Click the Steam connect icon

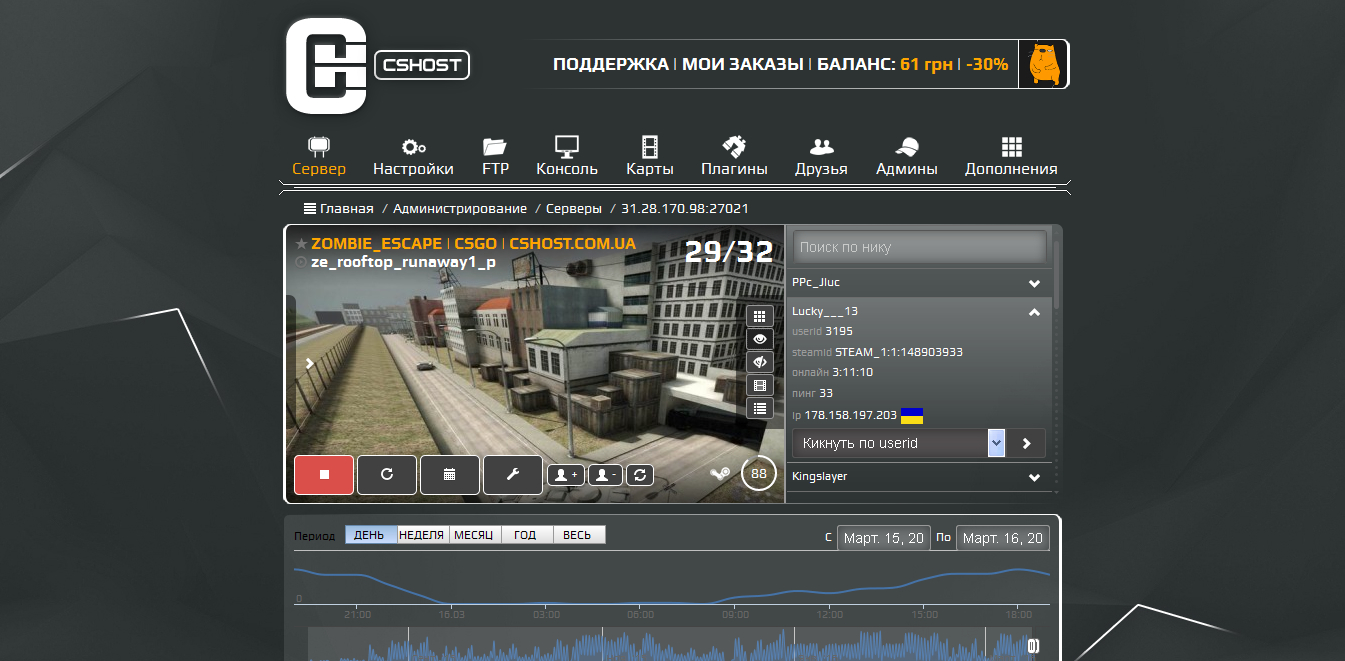pos(720,473)
